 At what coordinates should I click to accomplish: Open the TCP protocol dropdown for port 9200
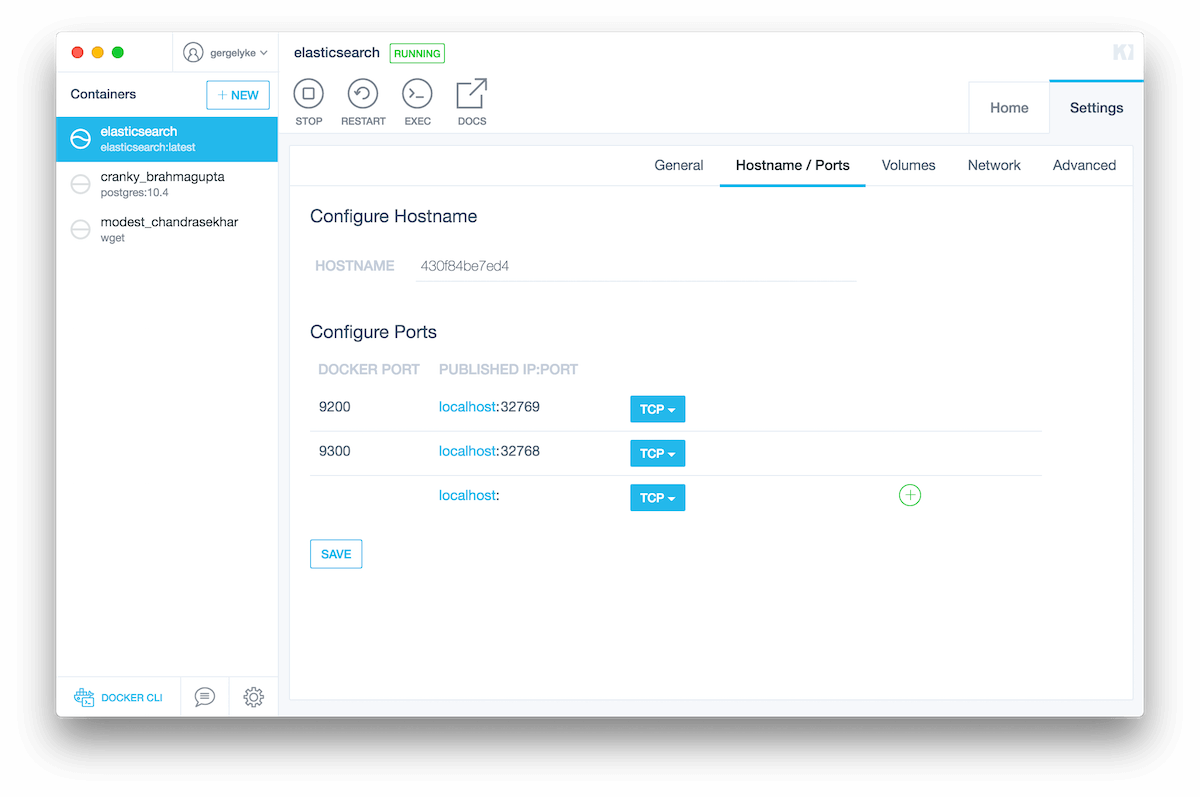pyautogui.click(x=657, y=408)
